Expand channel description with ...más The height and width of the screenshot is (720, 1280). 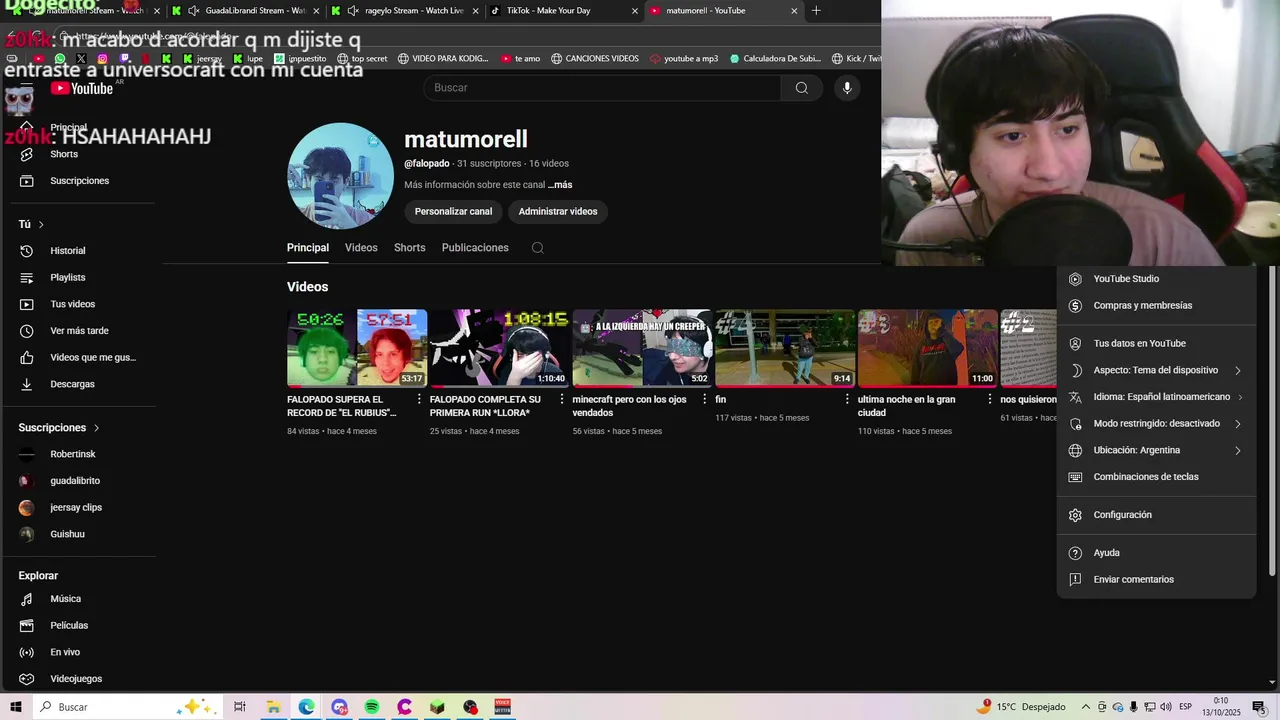click(x=560, y=185)
